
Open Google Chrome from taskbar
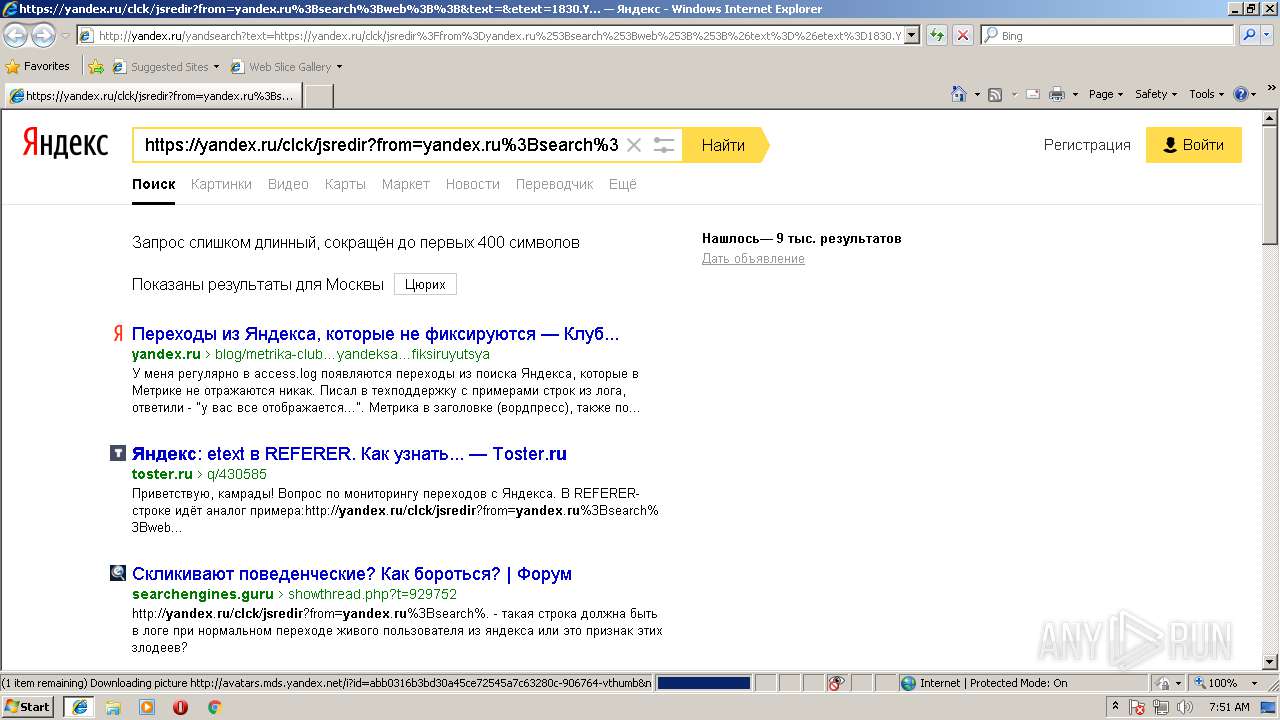[x=214, y=707]
